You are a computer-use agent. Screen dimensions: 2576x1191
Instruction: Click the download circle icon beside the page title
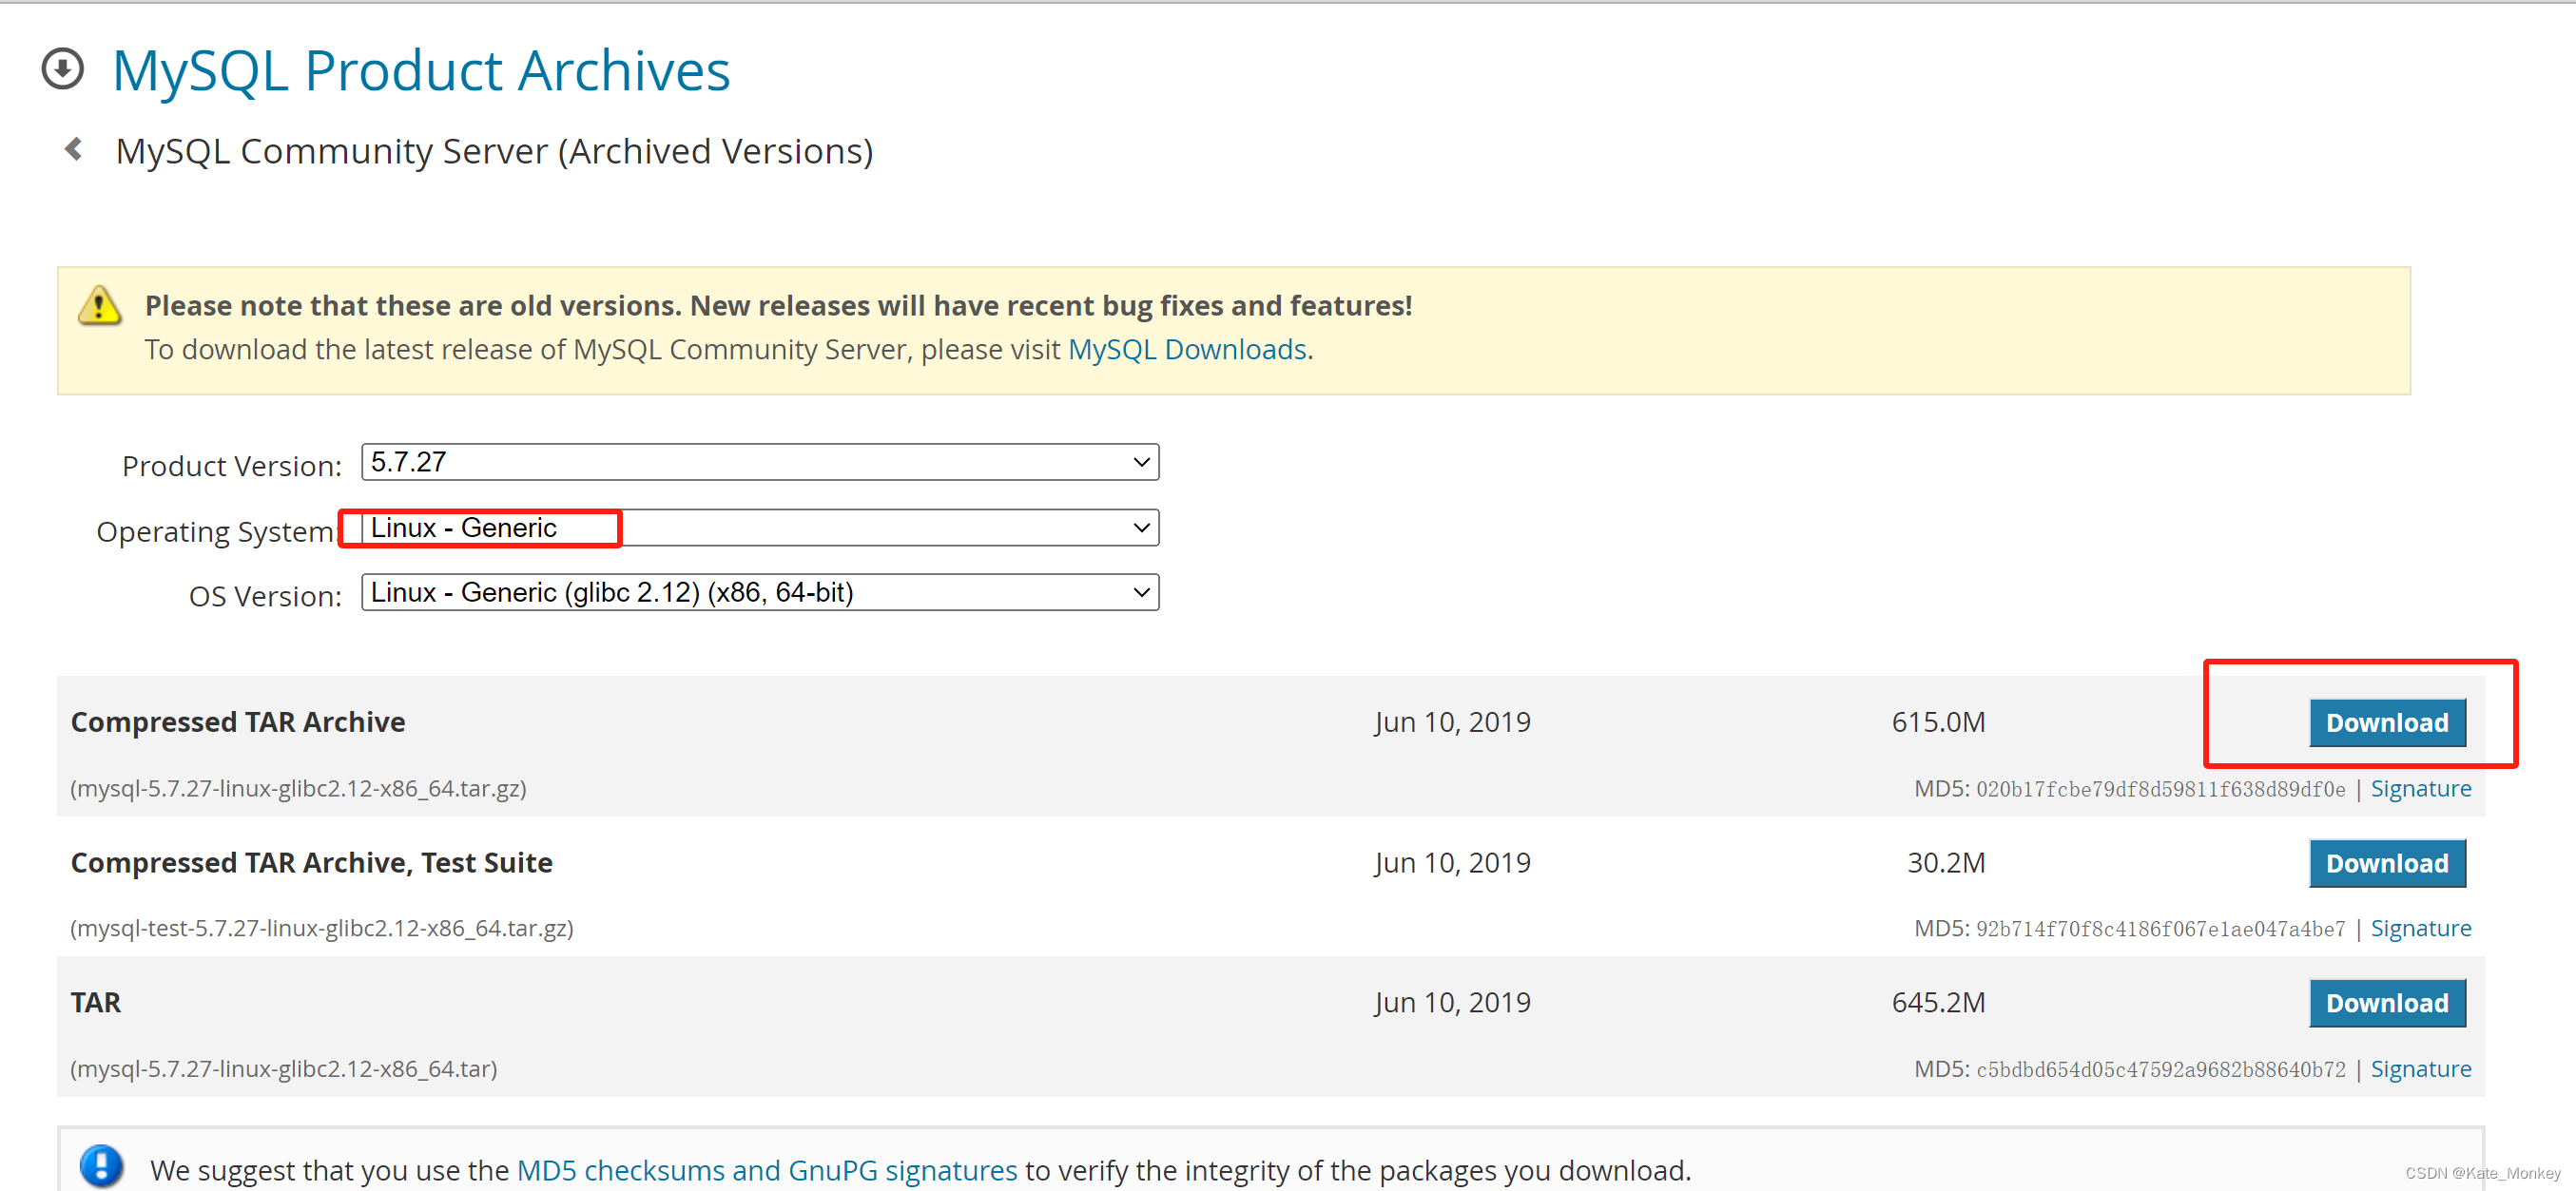tap(62, 69)
